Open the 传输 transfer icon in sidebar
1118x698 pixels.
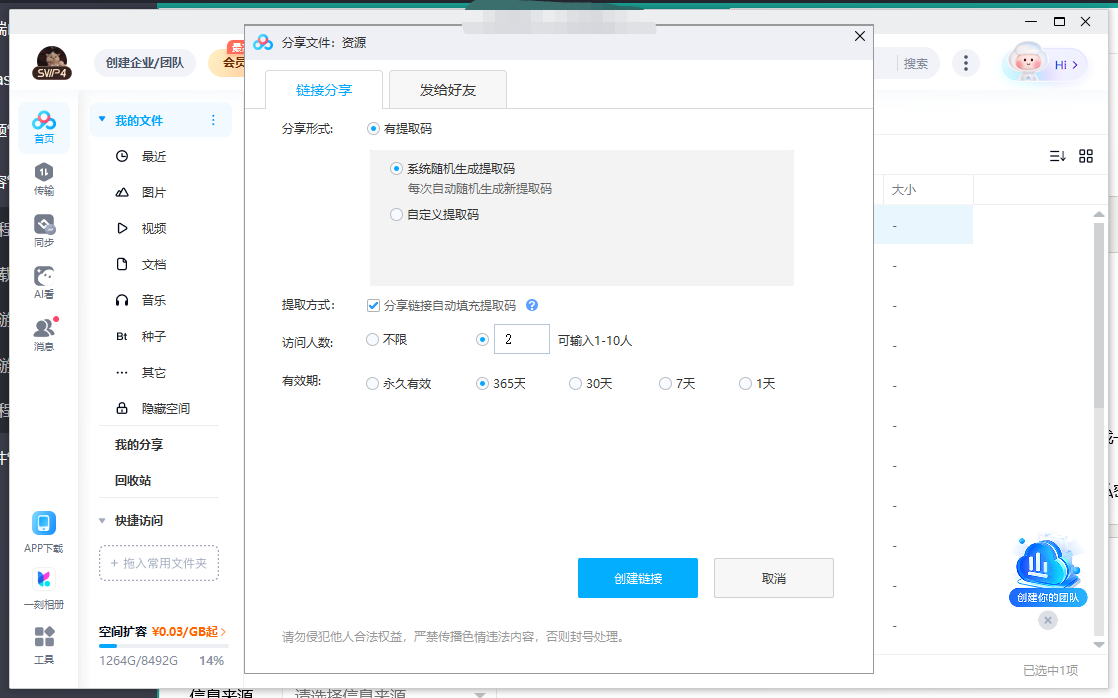click(x=44, y=173)
